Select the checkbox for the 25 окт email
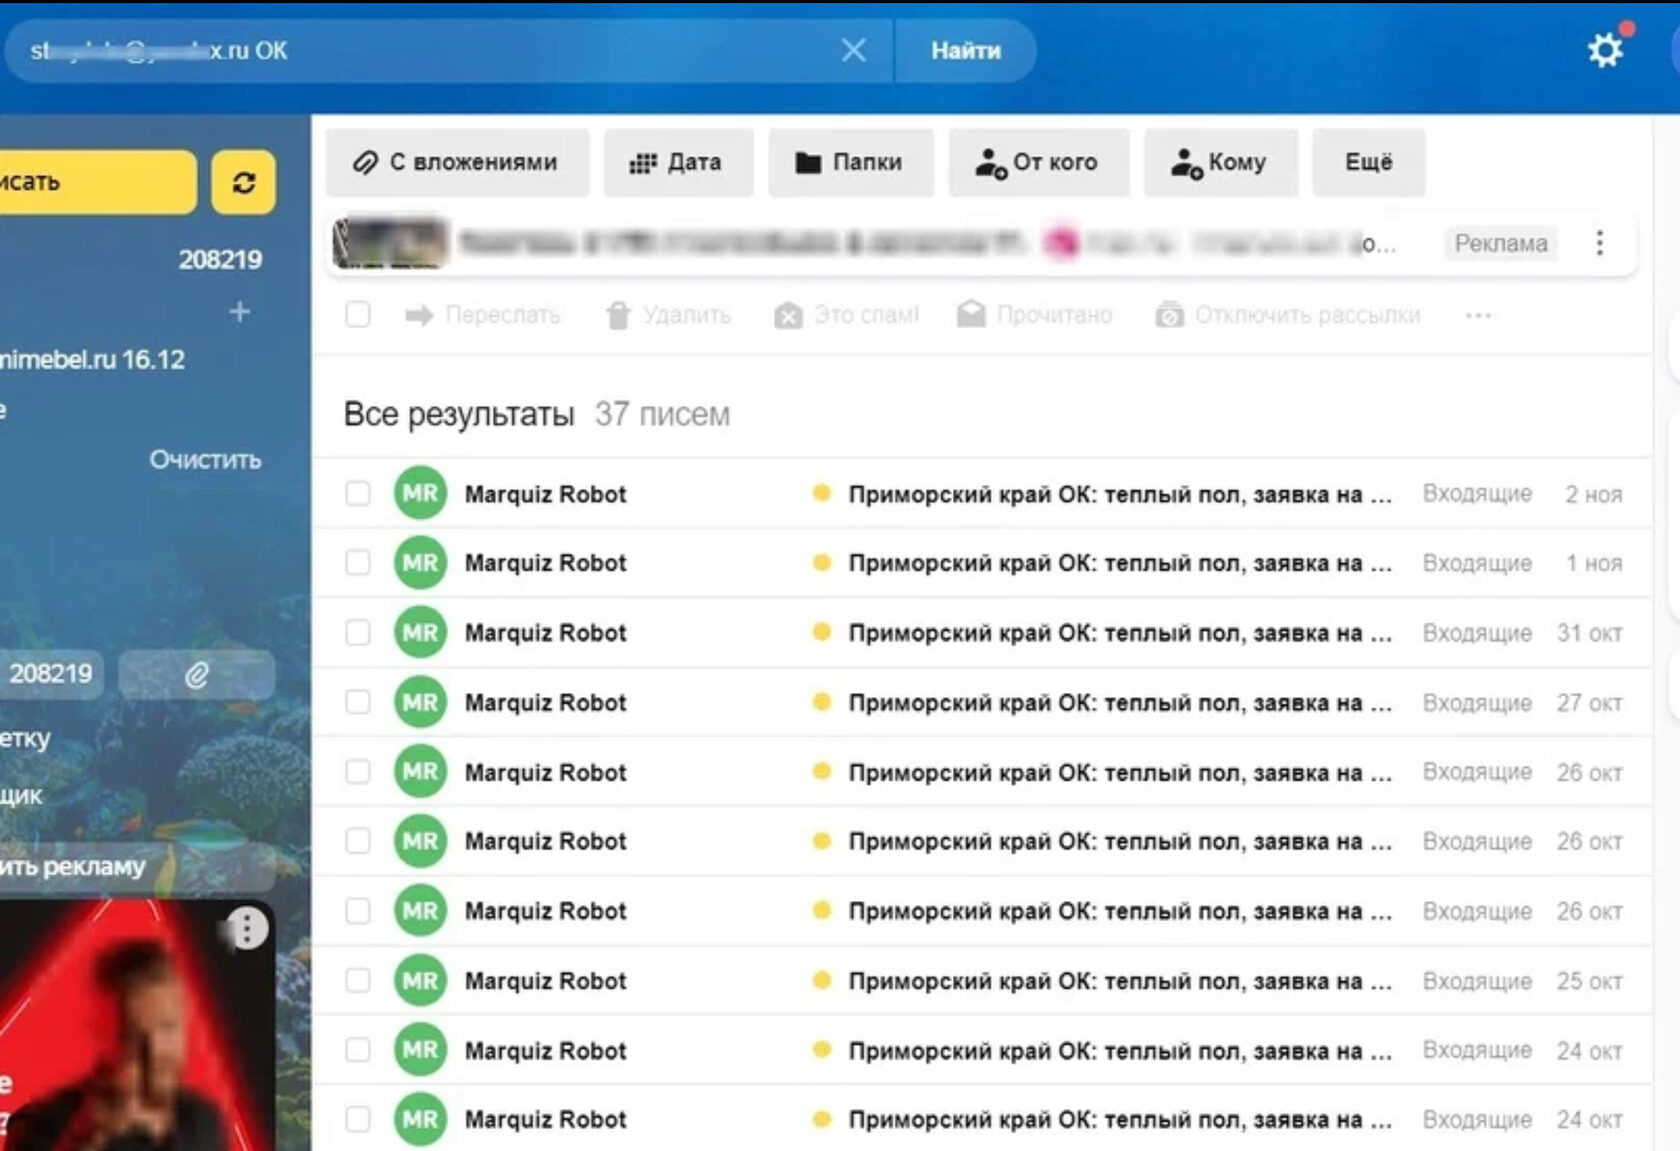Screen dimensions: 1680x1151 pos(357,981)
